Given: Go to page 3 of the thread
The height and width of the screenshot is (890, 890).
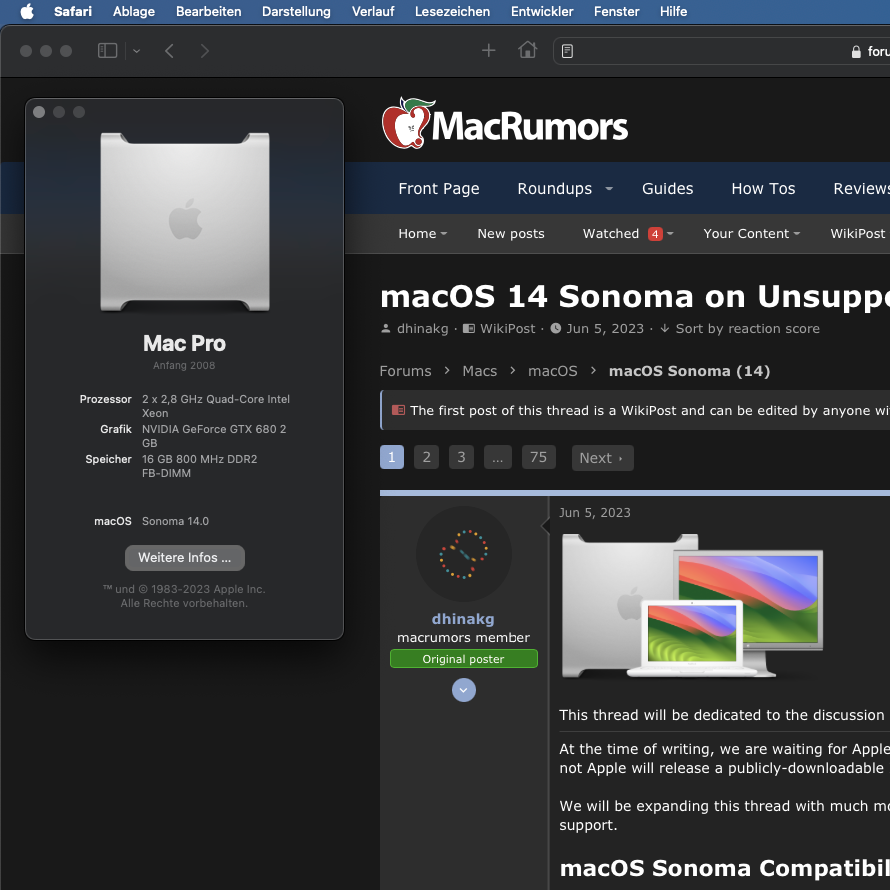Looking at the screenshot, I should pyautogui.click(x=461, y=457).
